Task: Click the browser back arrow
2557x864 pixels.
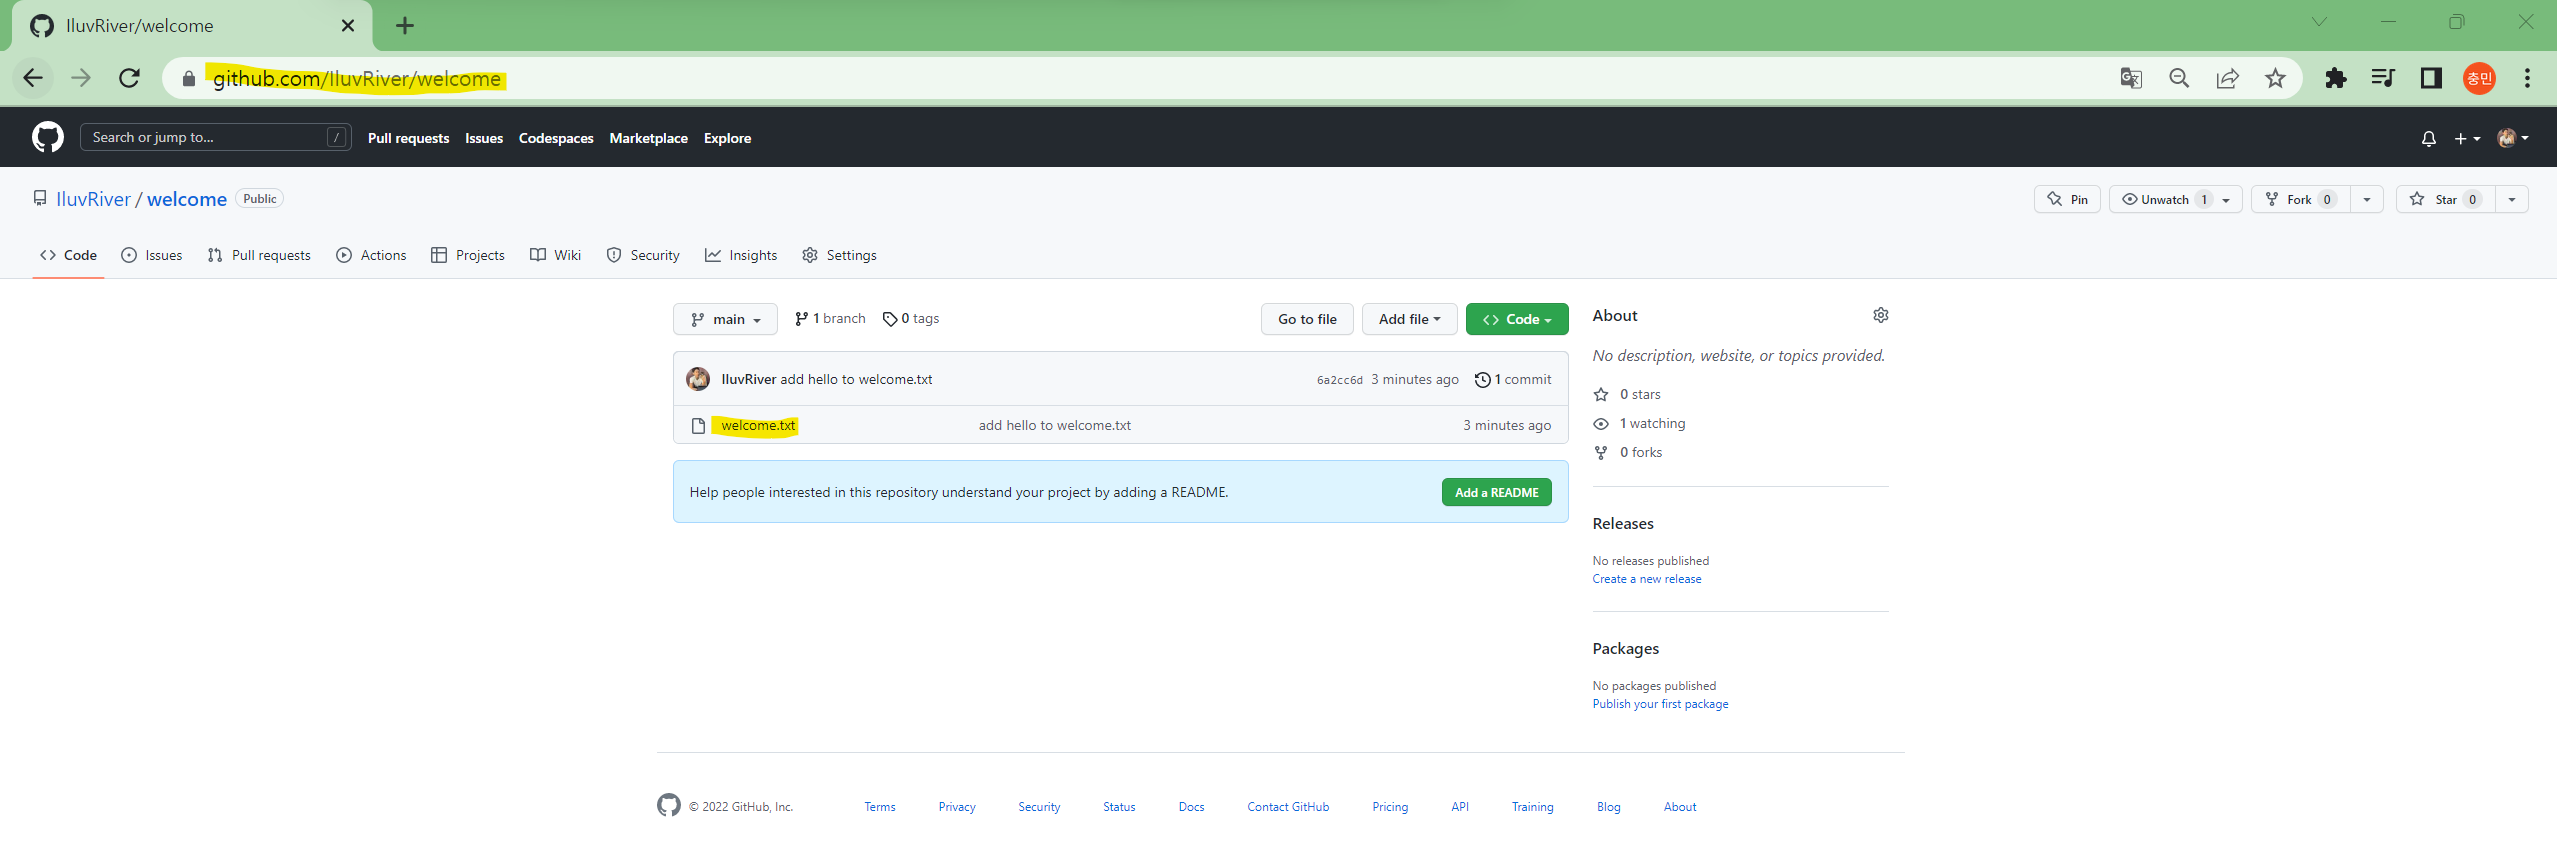Action: 33,78
